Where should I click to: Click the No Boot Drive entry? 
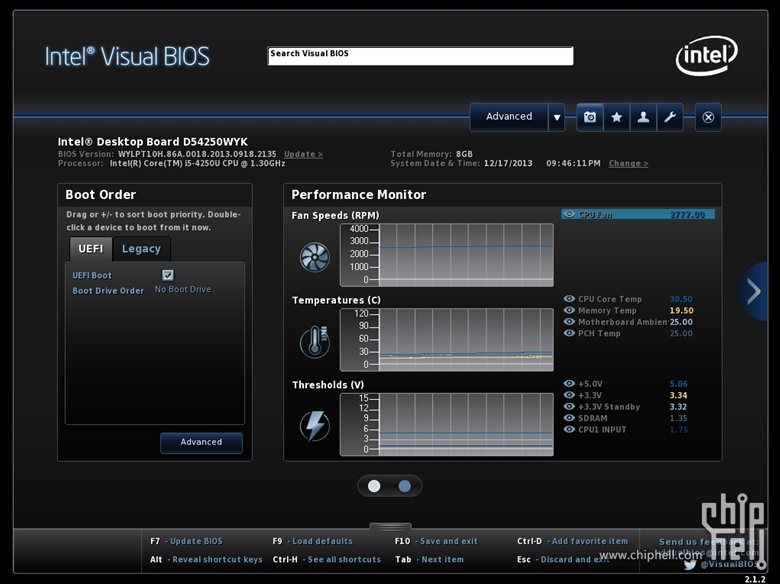tap(183, 290)
